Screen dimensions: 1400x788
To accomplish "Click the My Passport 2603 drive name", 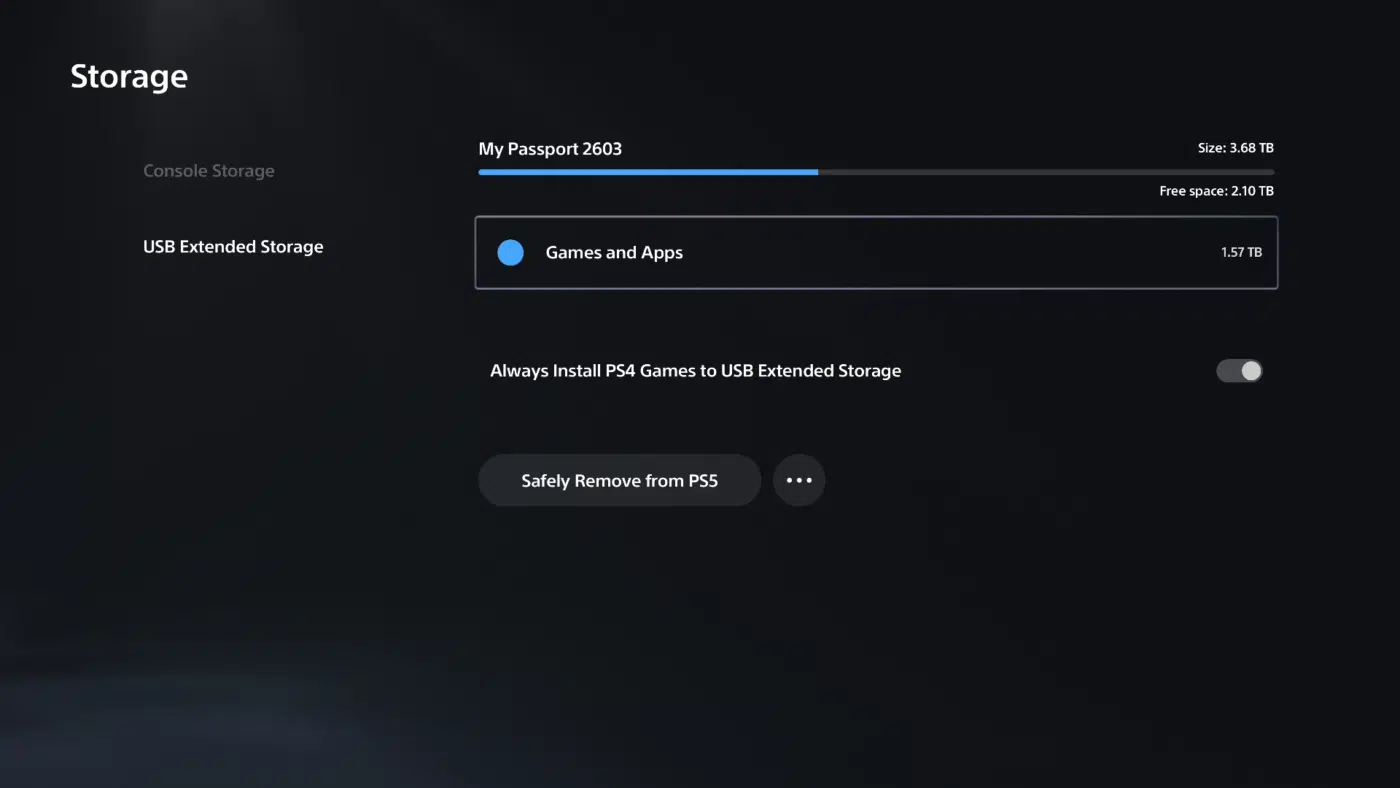I will (x=550, y=148).
